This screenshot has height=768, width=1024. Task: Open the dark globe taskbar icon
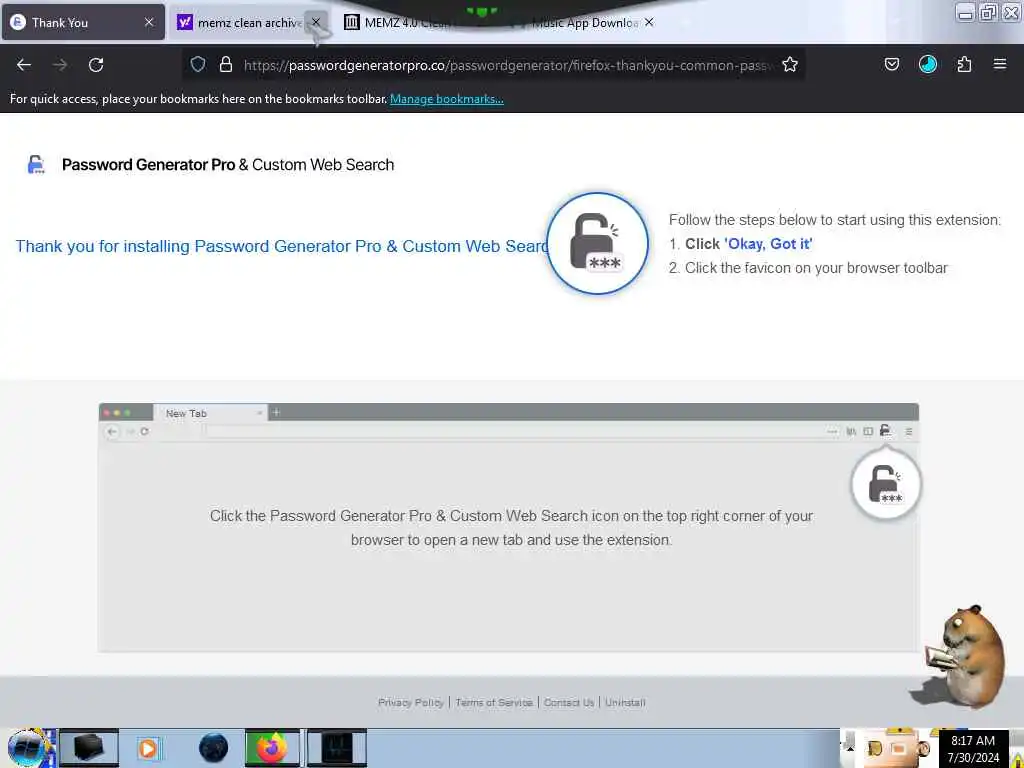[214, 748]
